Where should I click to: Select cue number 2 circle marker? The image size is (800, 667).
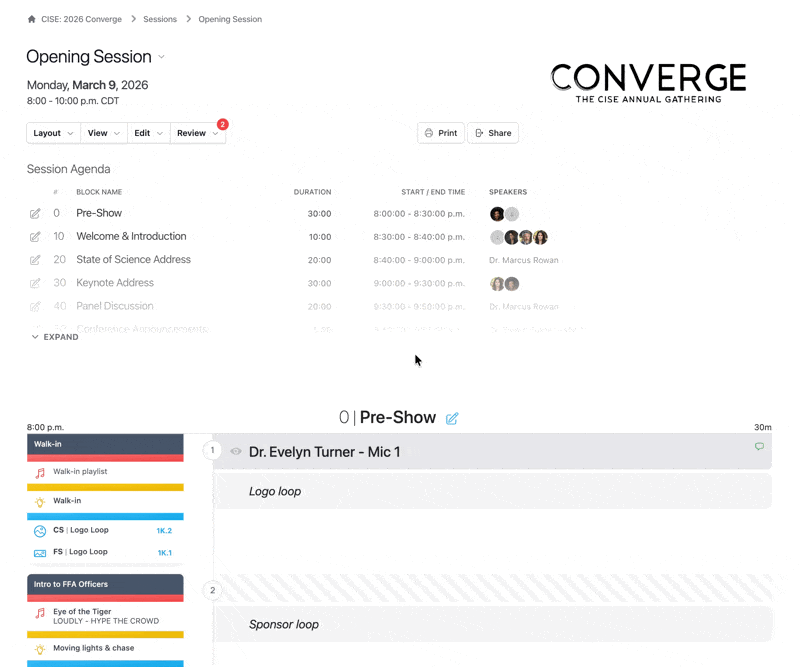coord(212,590)
